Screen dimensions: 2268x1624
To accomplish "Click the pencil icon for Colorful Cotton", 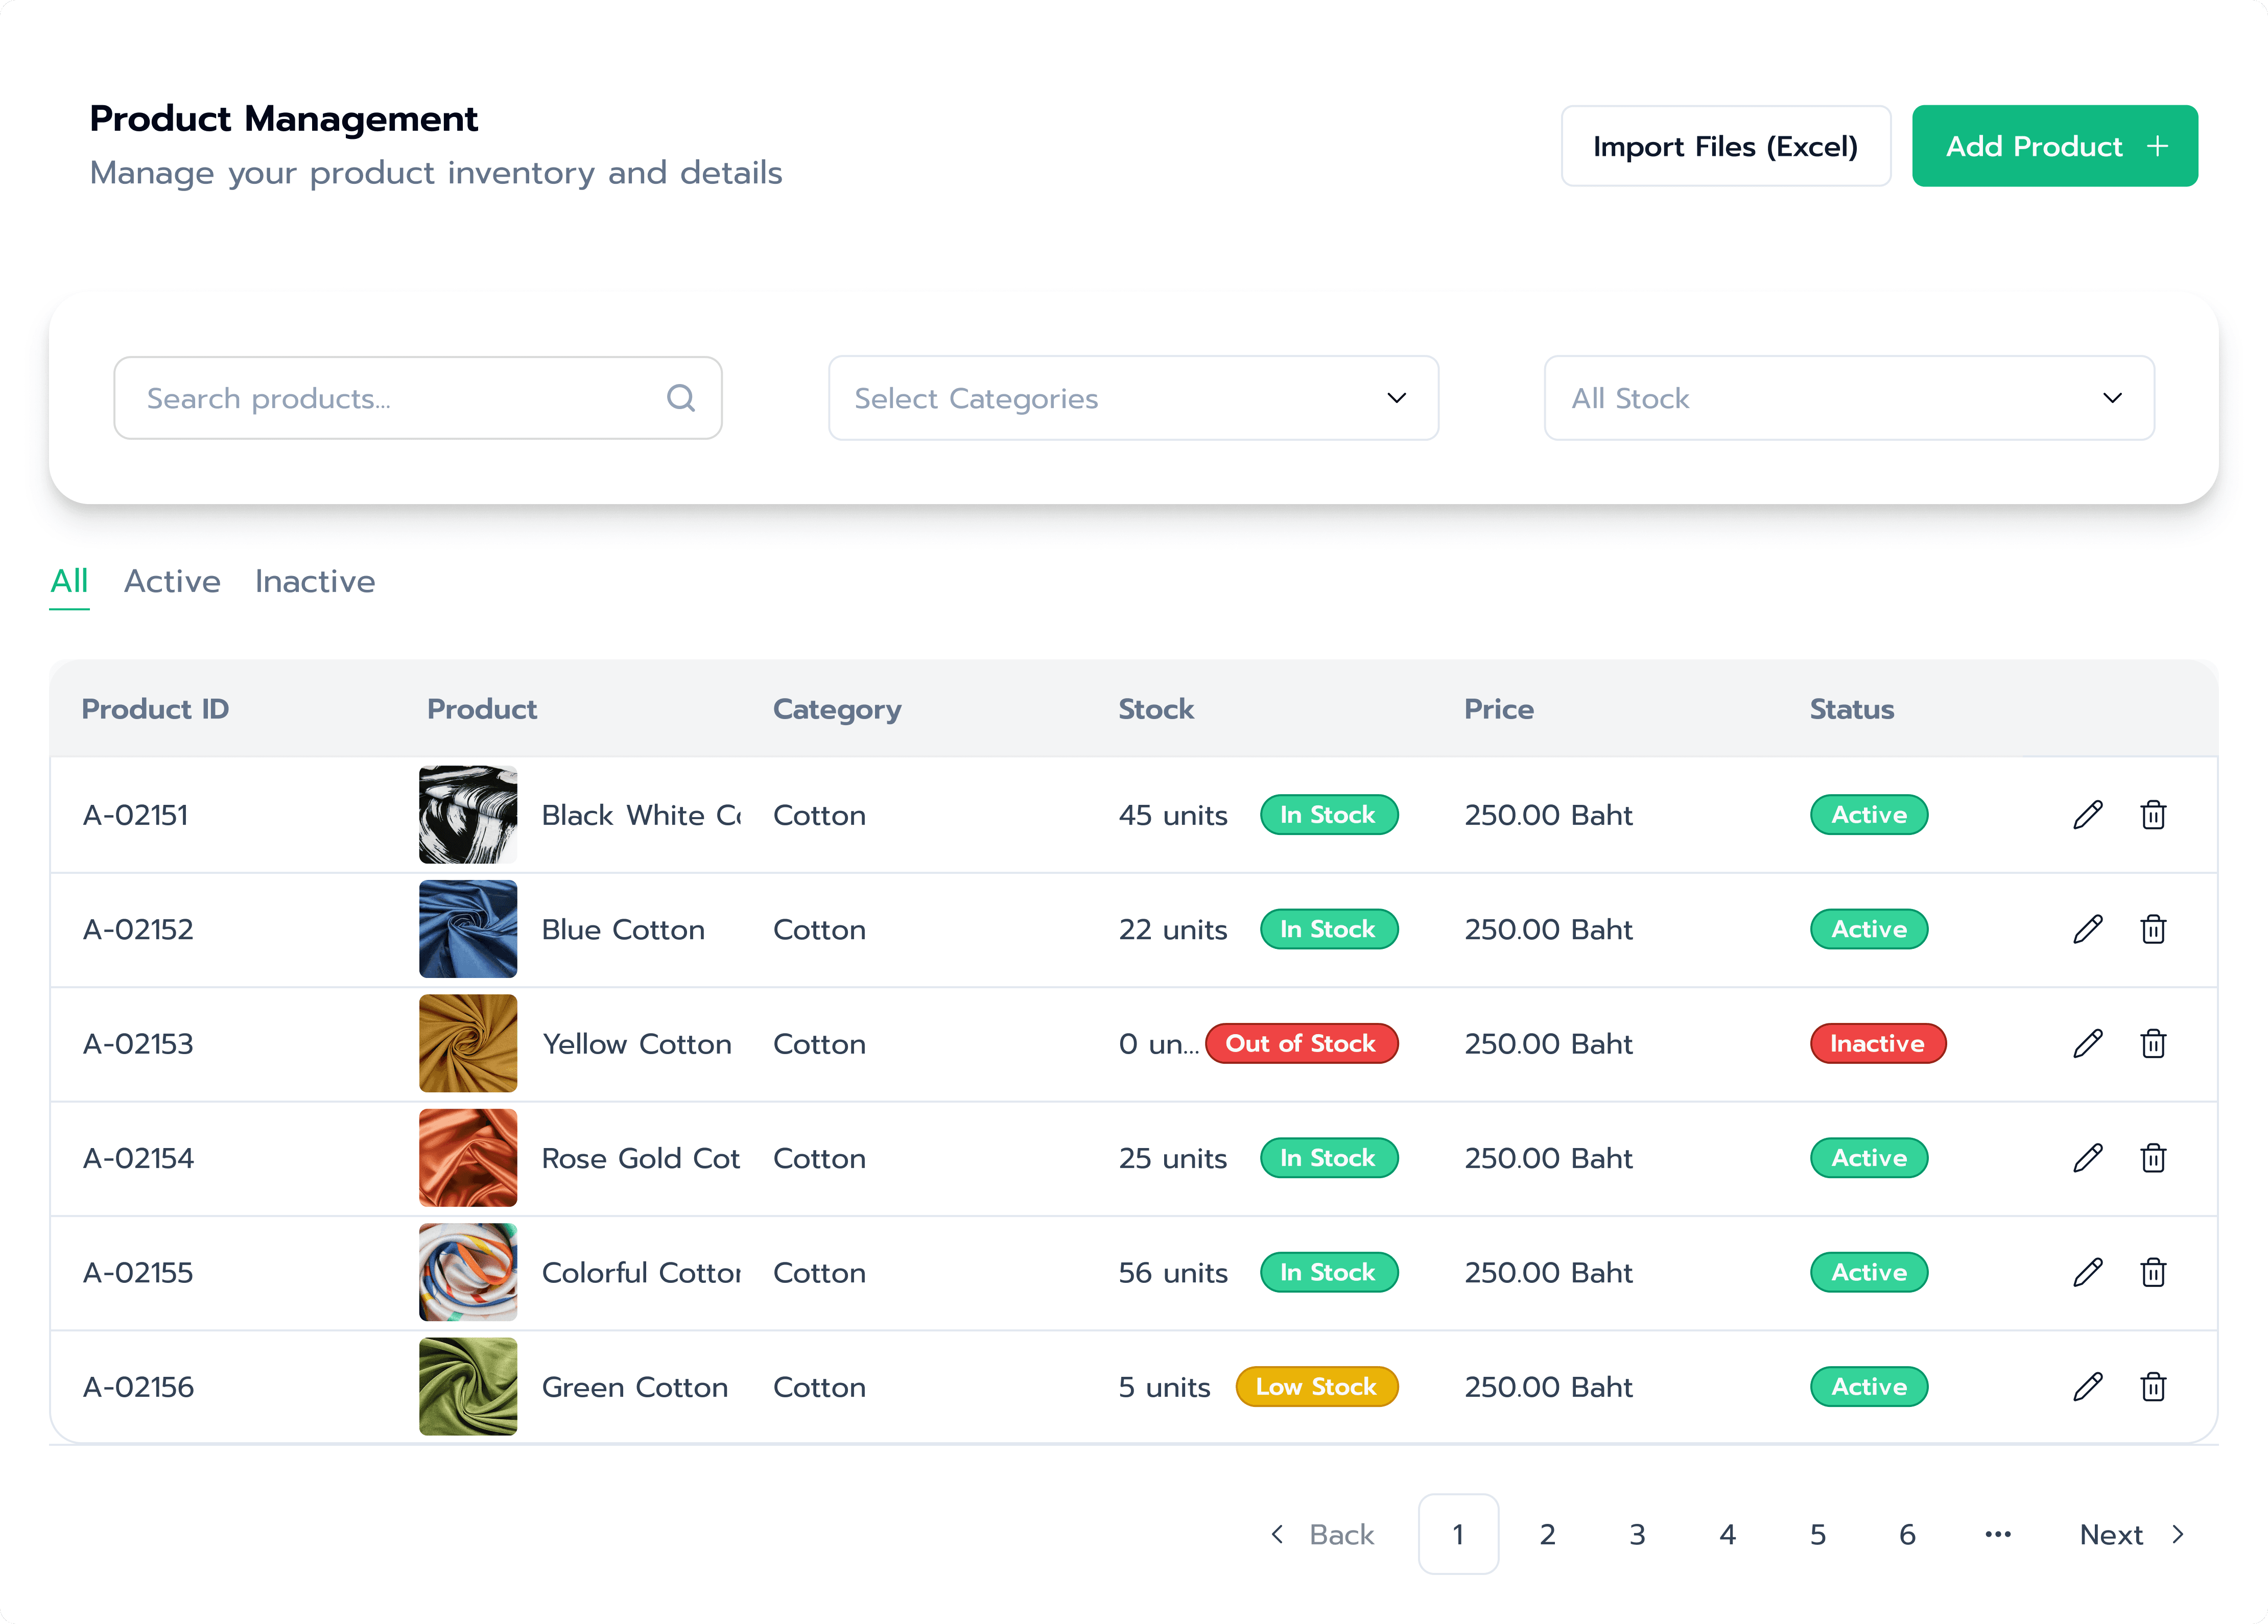I will (x=2087, y=1272).
